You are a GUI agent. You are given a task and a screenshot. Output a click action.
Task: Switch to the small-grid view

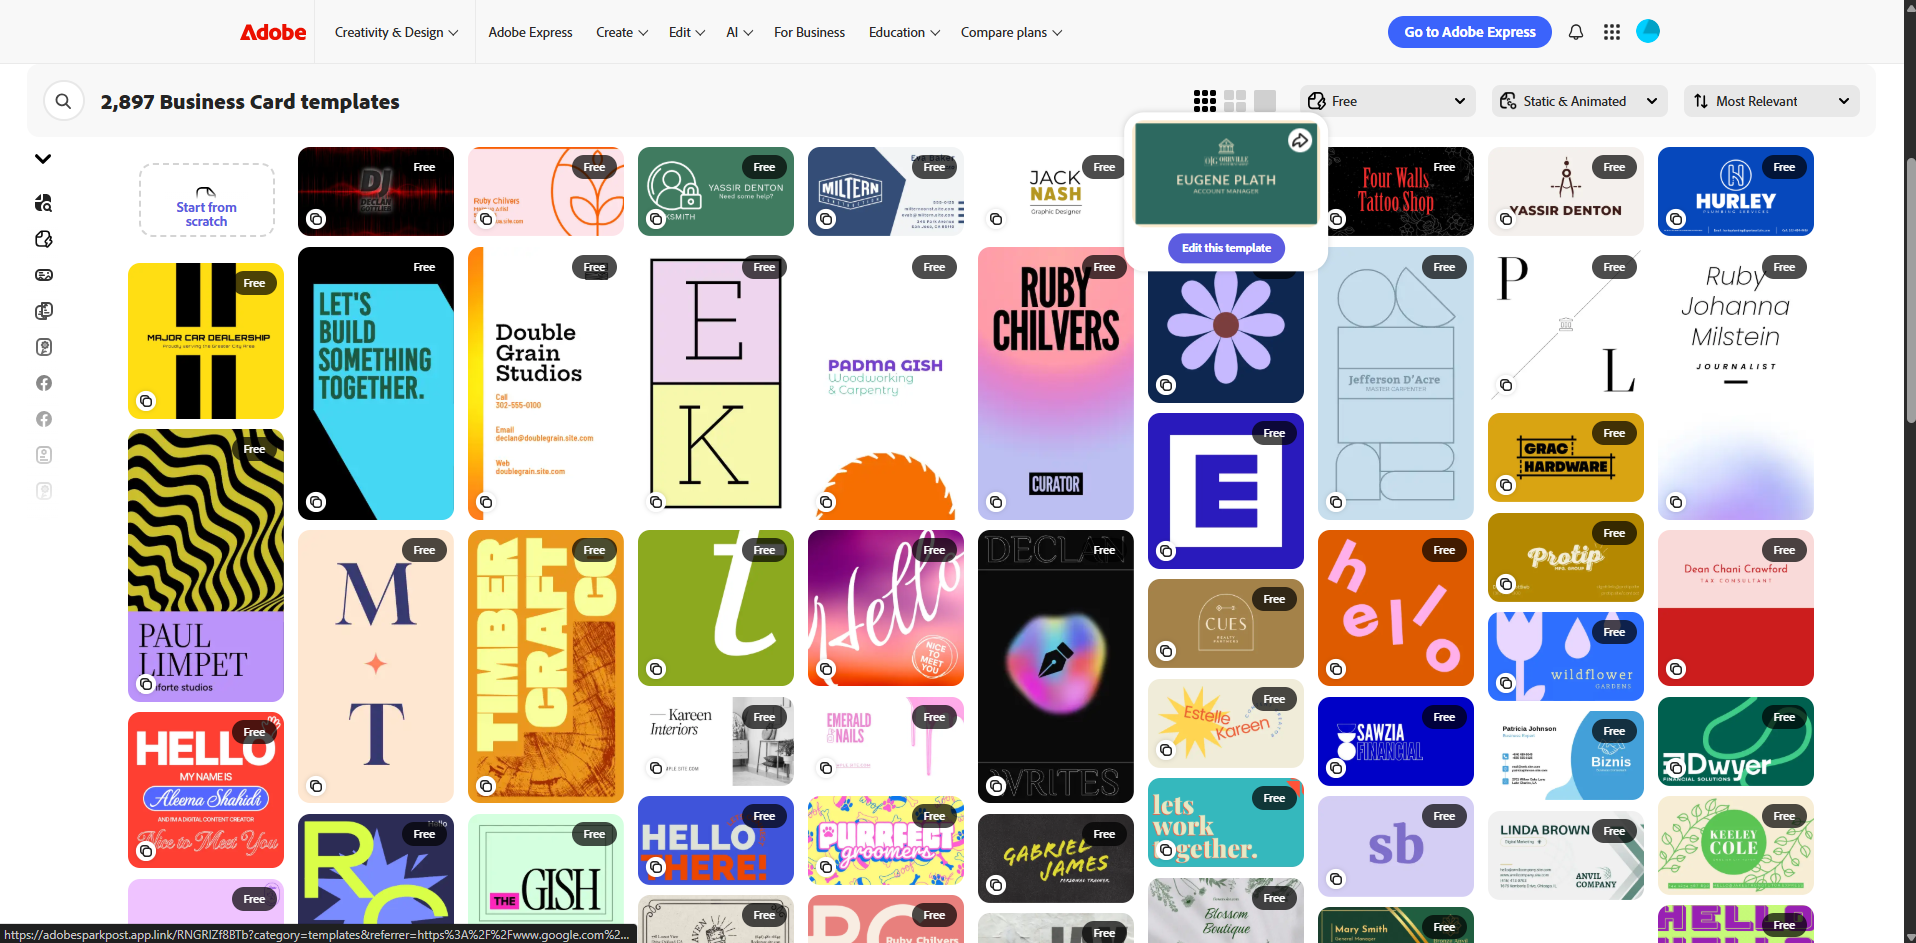point(1205,101)
